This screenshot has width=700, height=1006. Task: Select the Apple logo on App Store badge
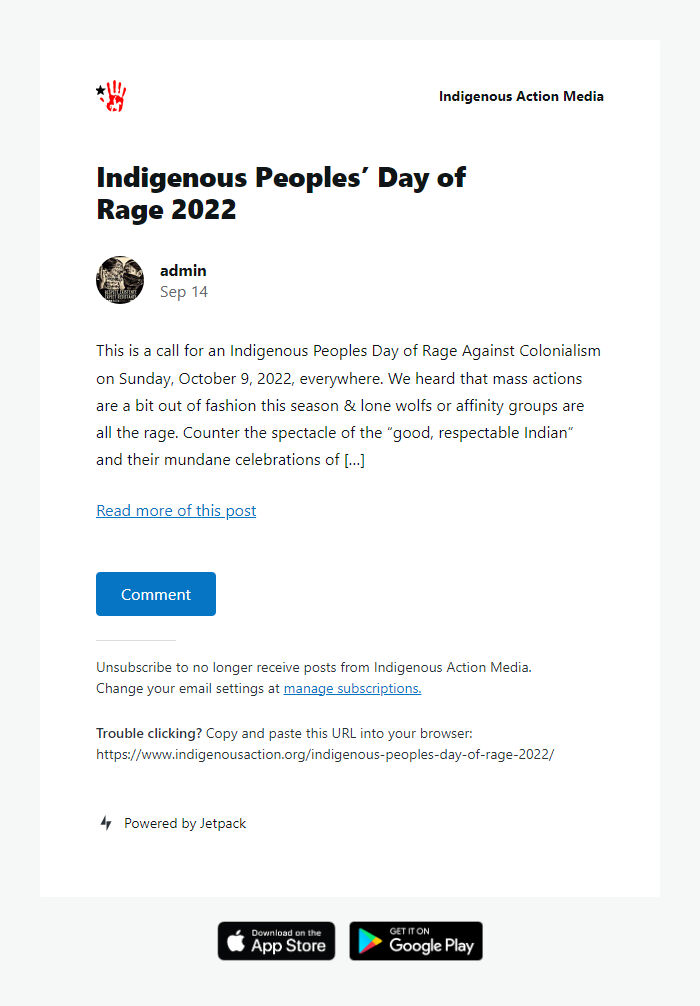[x=237, y=940]
